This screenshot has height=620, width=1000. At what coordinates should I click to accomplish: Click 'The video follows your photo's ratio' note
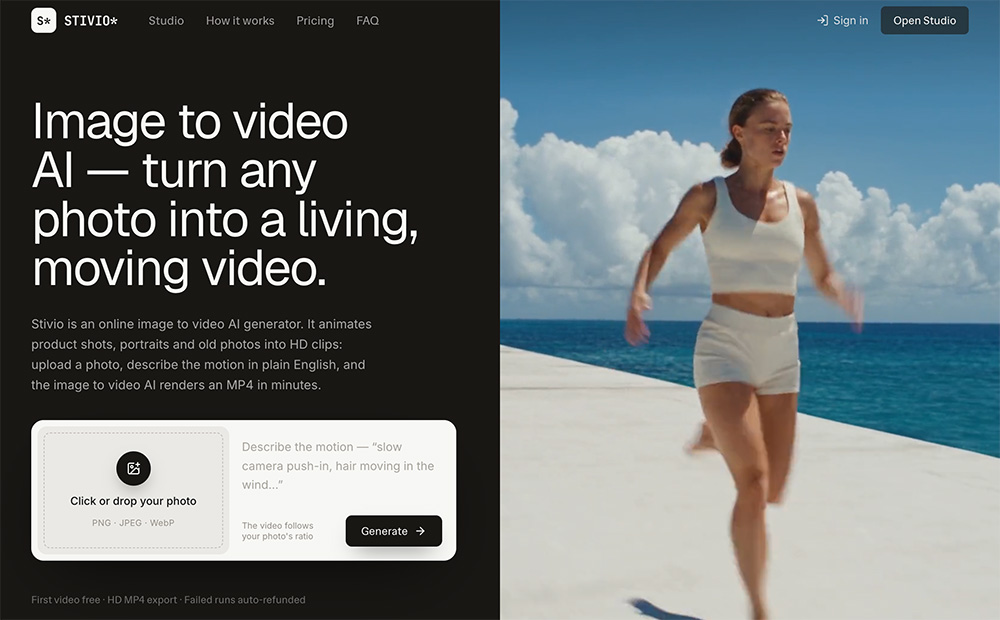[x=277, y=531]
